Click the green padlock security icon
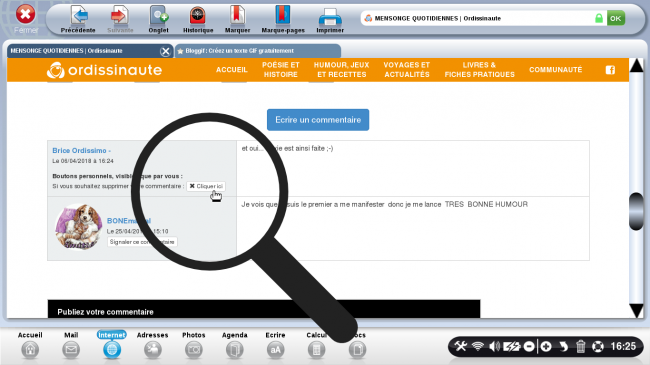 click(599, 18)
